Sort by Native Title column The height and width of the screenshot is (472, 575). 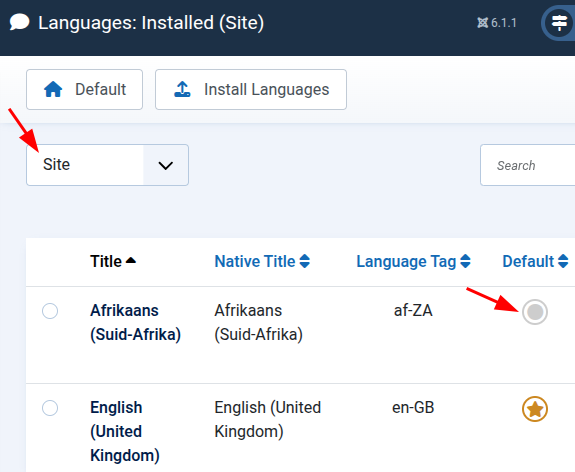click(x=262, y=261)
